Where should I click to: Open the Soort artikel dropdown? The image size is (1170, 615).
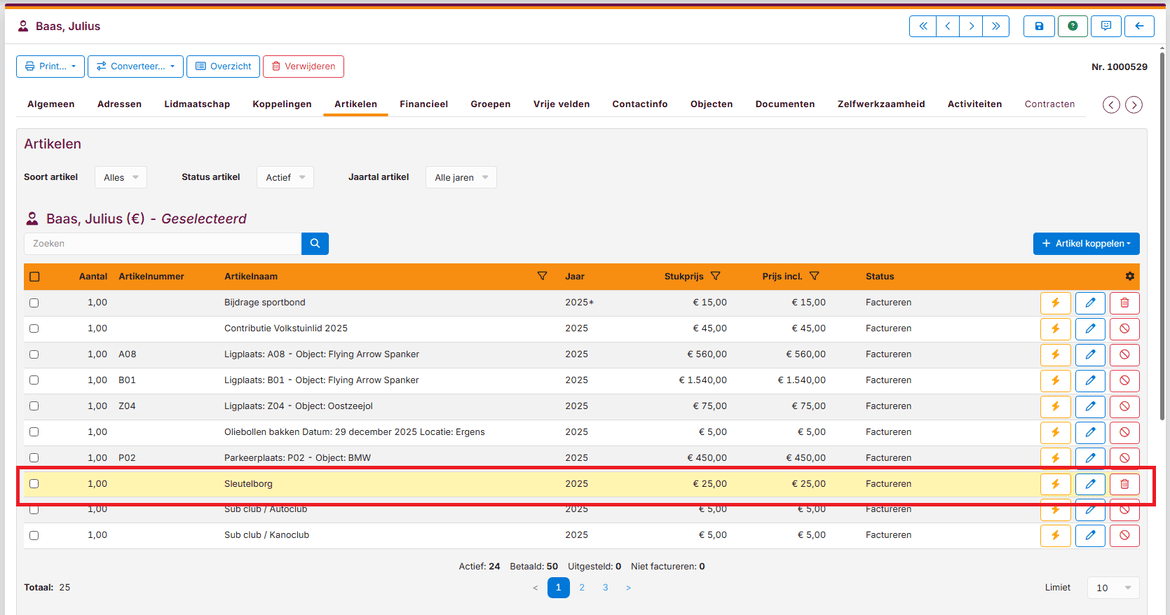(x=121, y=177)
